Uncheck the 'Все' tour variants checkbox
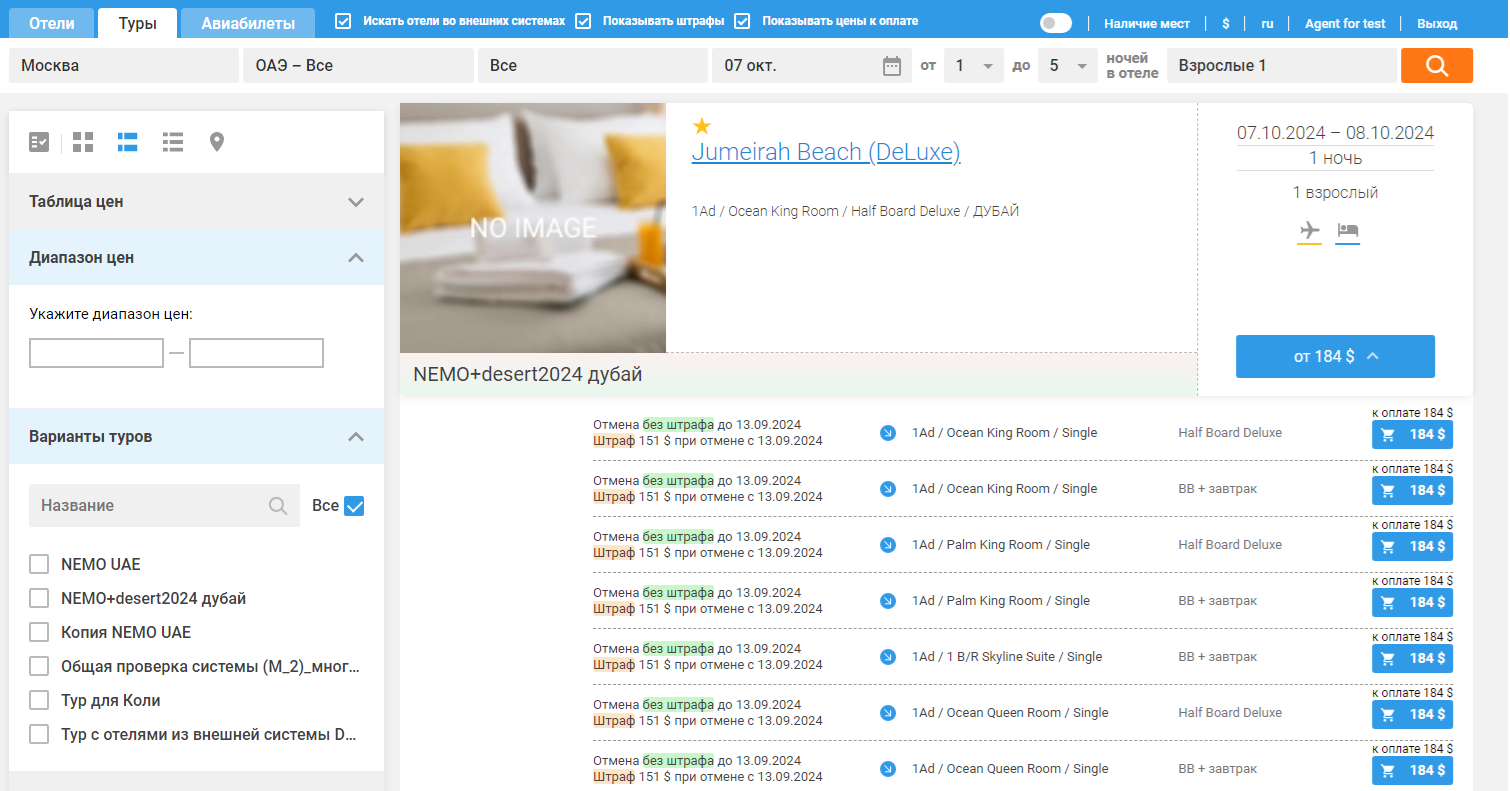Screen dimensions: 1510x791 tap(354, 506)
